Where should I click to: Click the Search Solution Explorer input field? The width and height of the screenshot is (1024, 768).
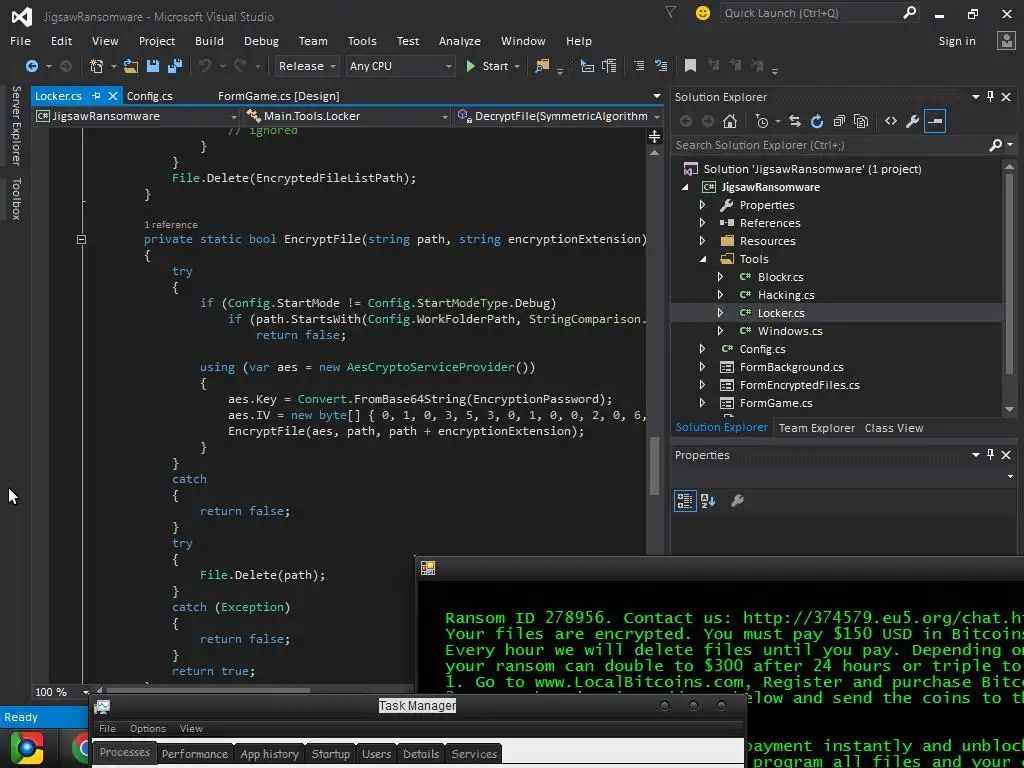(829, 145)
